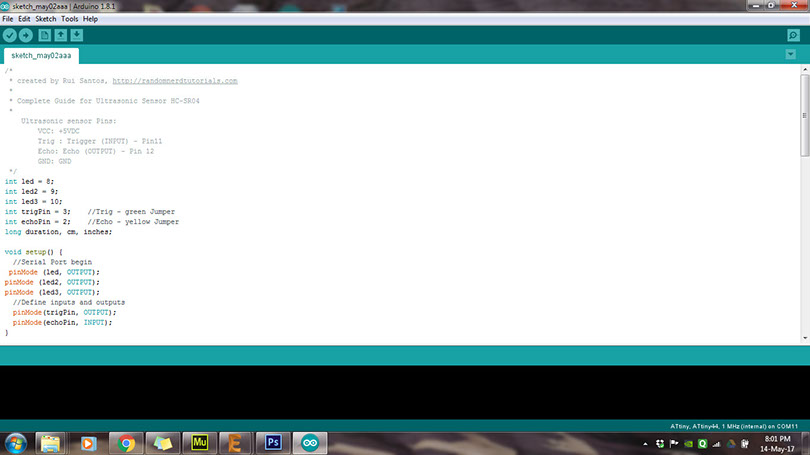Open the Sticky Notes taskbar icon
The width and height of the screenshot is (810, 455).
coord(163,444)
